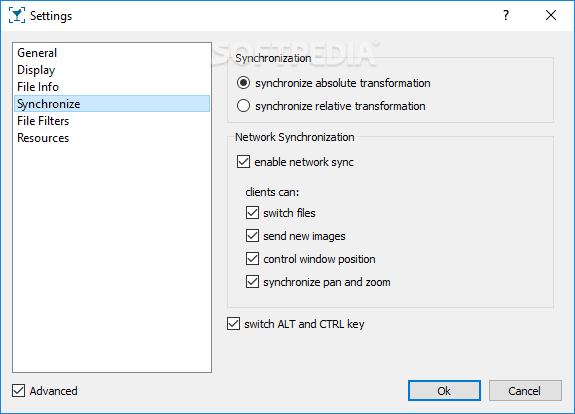Viewport: 575px width, 414px height.
Task: Uncheck switch ALT and CTRL key
Action: [x=234, y=324]
